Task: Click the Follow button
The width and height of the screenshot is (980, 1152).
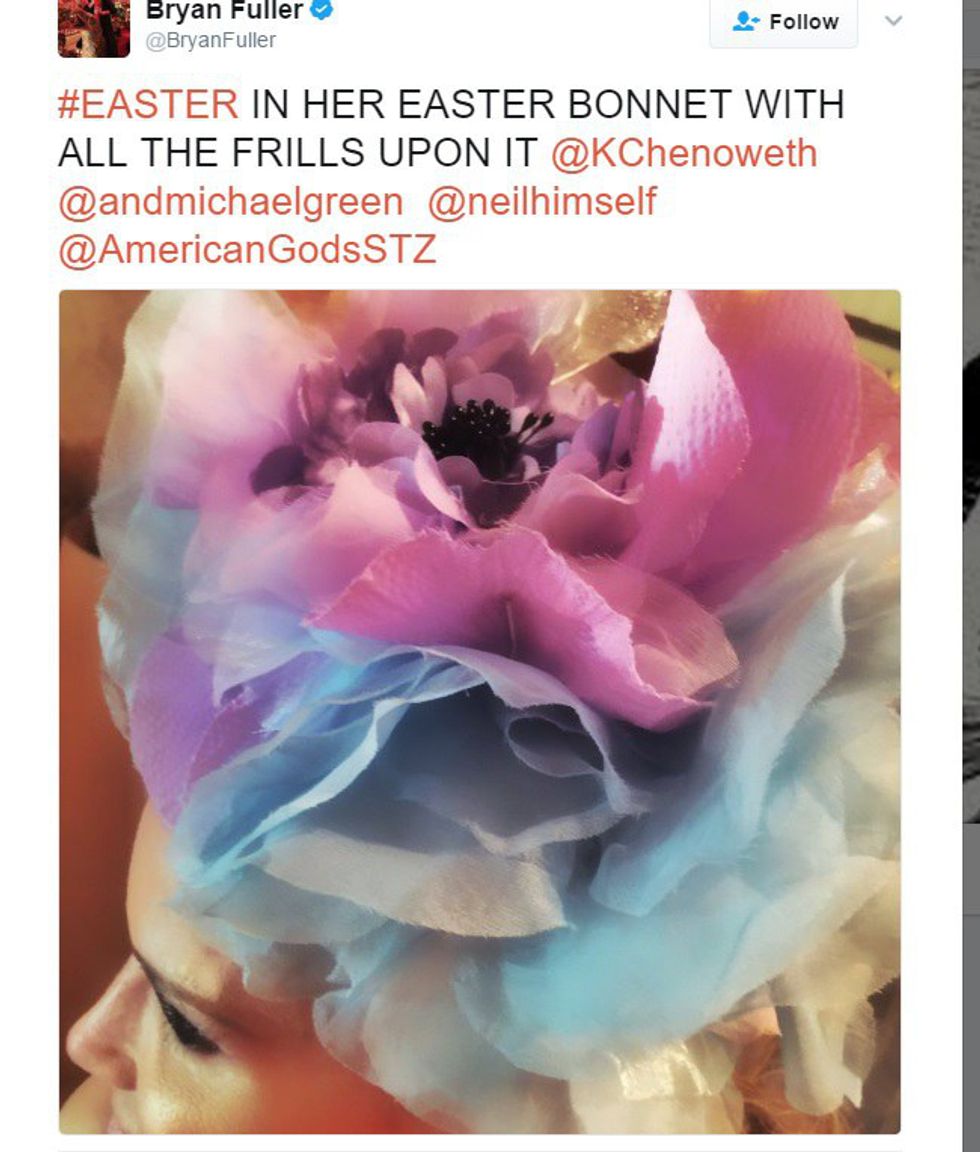Action: point(783,23)
